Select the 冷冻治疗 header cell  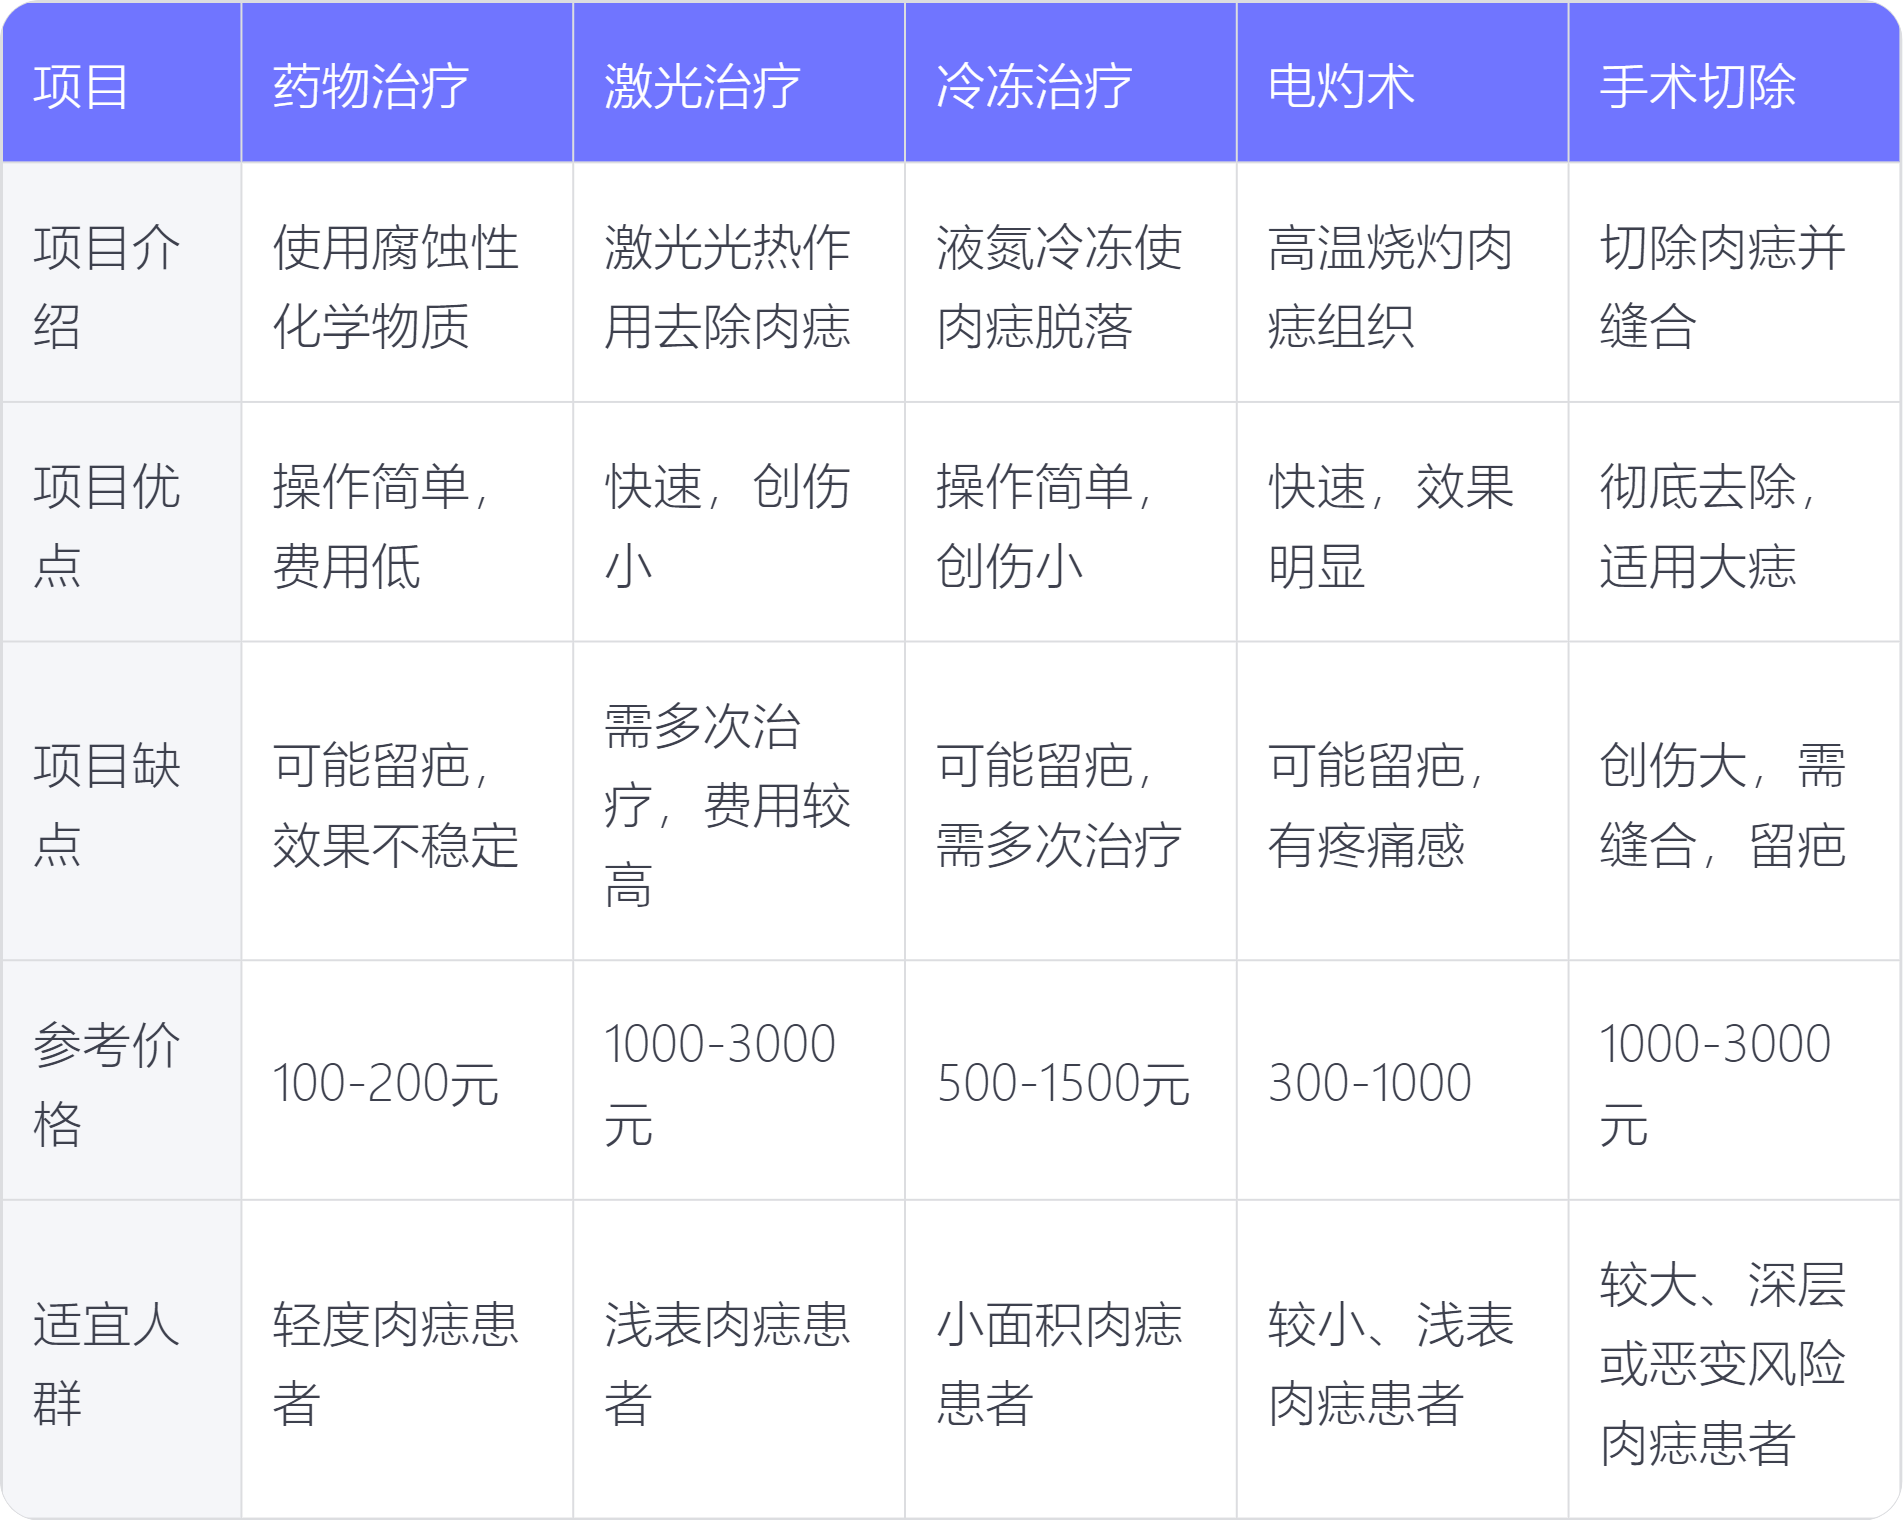tap(1034, 86)
